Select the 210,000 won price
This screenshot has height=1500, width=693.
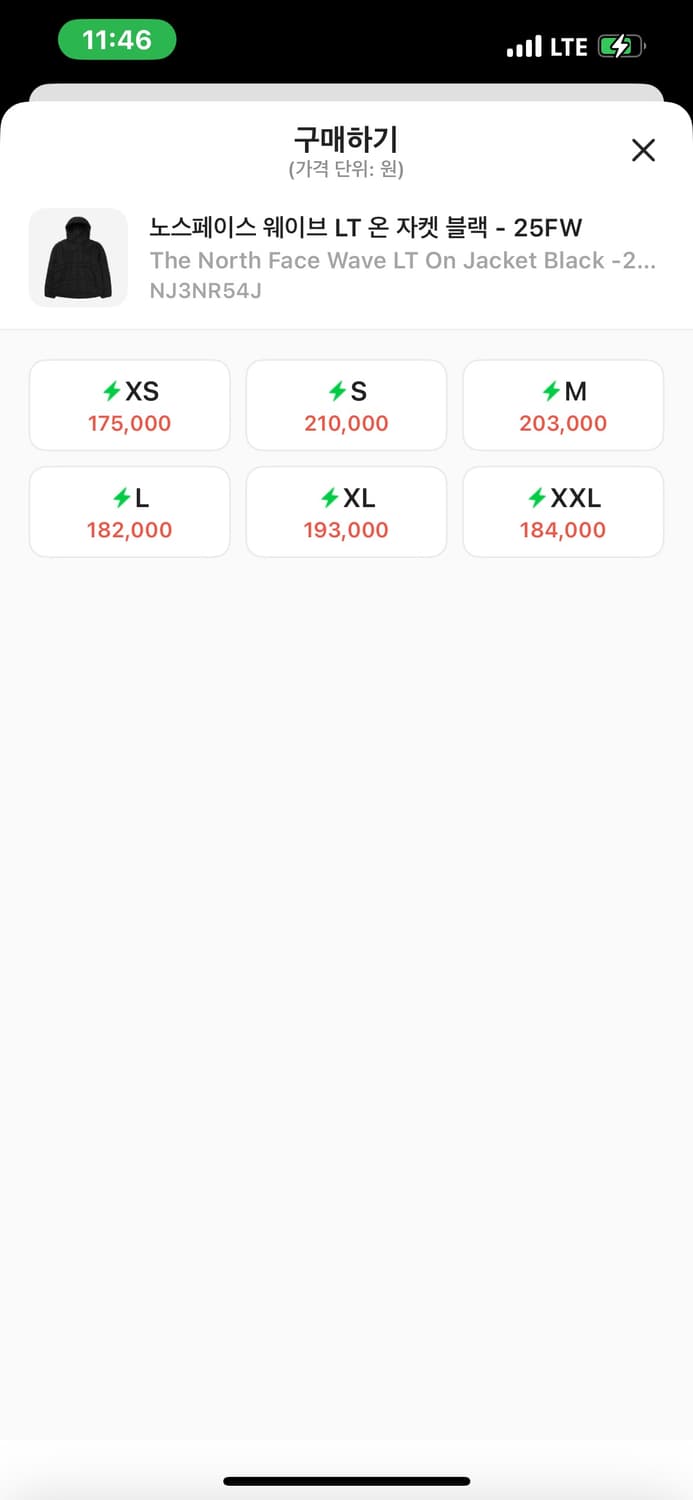click(346, 423)
